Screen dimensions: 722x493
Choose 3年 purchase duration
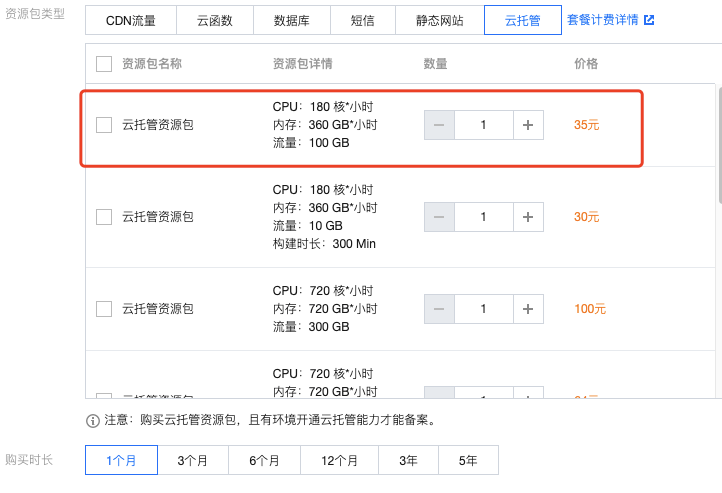click(x=409, y=461)
